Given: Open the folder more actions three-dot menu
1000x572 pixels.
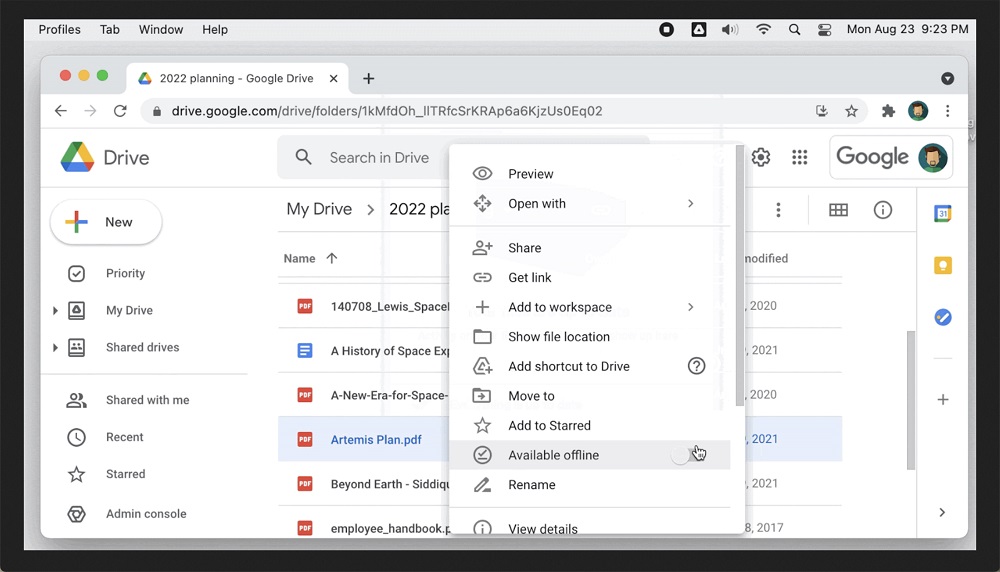Looking at the screenshot, I should pos(778,210).
